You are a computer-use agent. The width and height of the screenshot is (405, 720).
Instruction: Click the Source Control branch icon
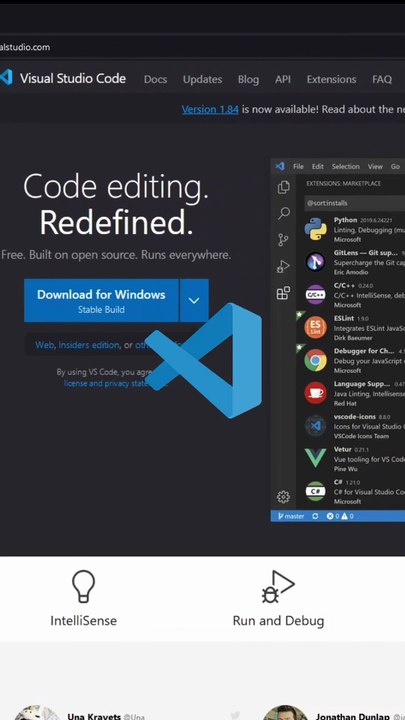click(x=283, y=239)
